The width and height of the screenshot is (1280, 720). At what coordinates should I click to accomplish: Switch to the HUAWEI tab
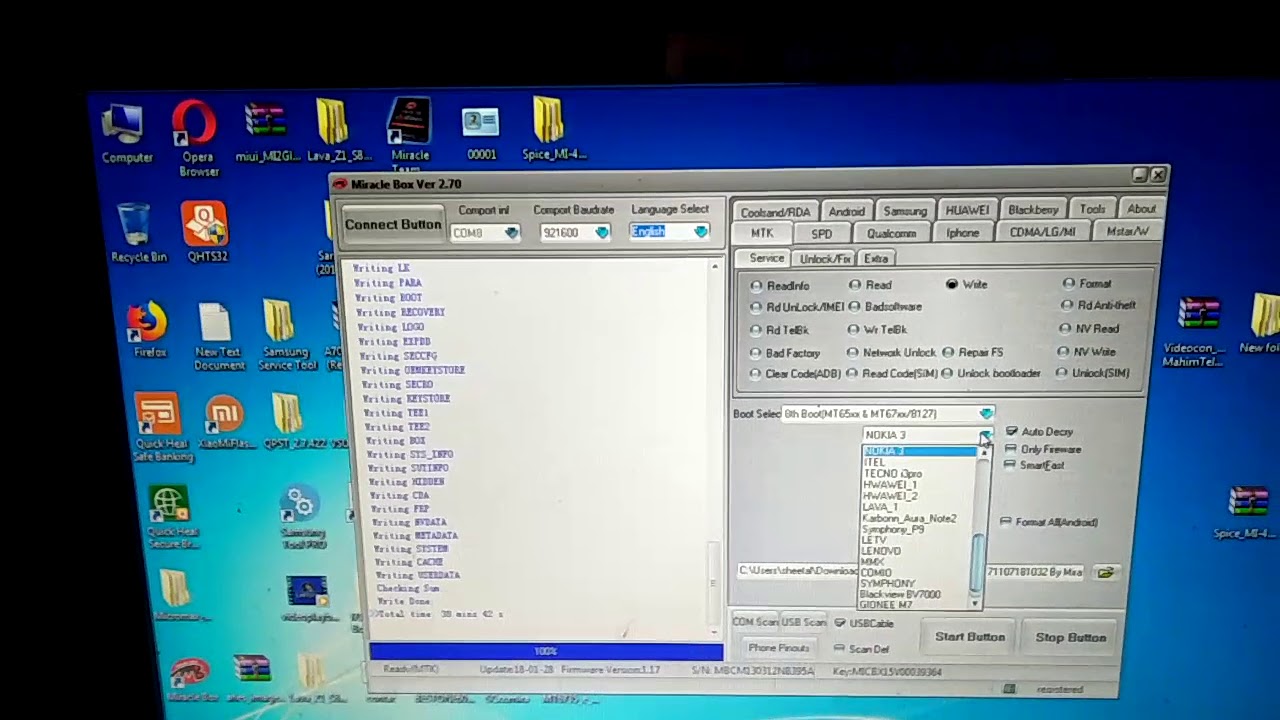pyautogui.click(x=967, y=210)
